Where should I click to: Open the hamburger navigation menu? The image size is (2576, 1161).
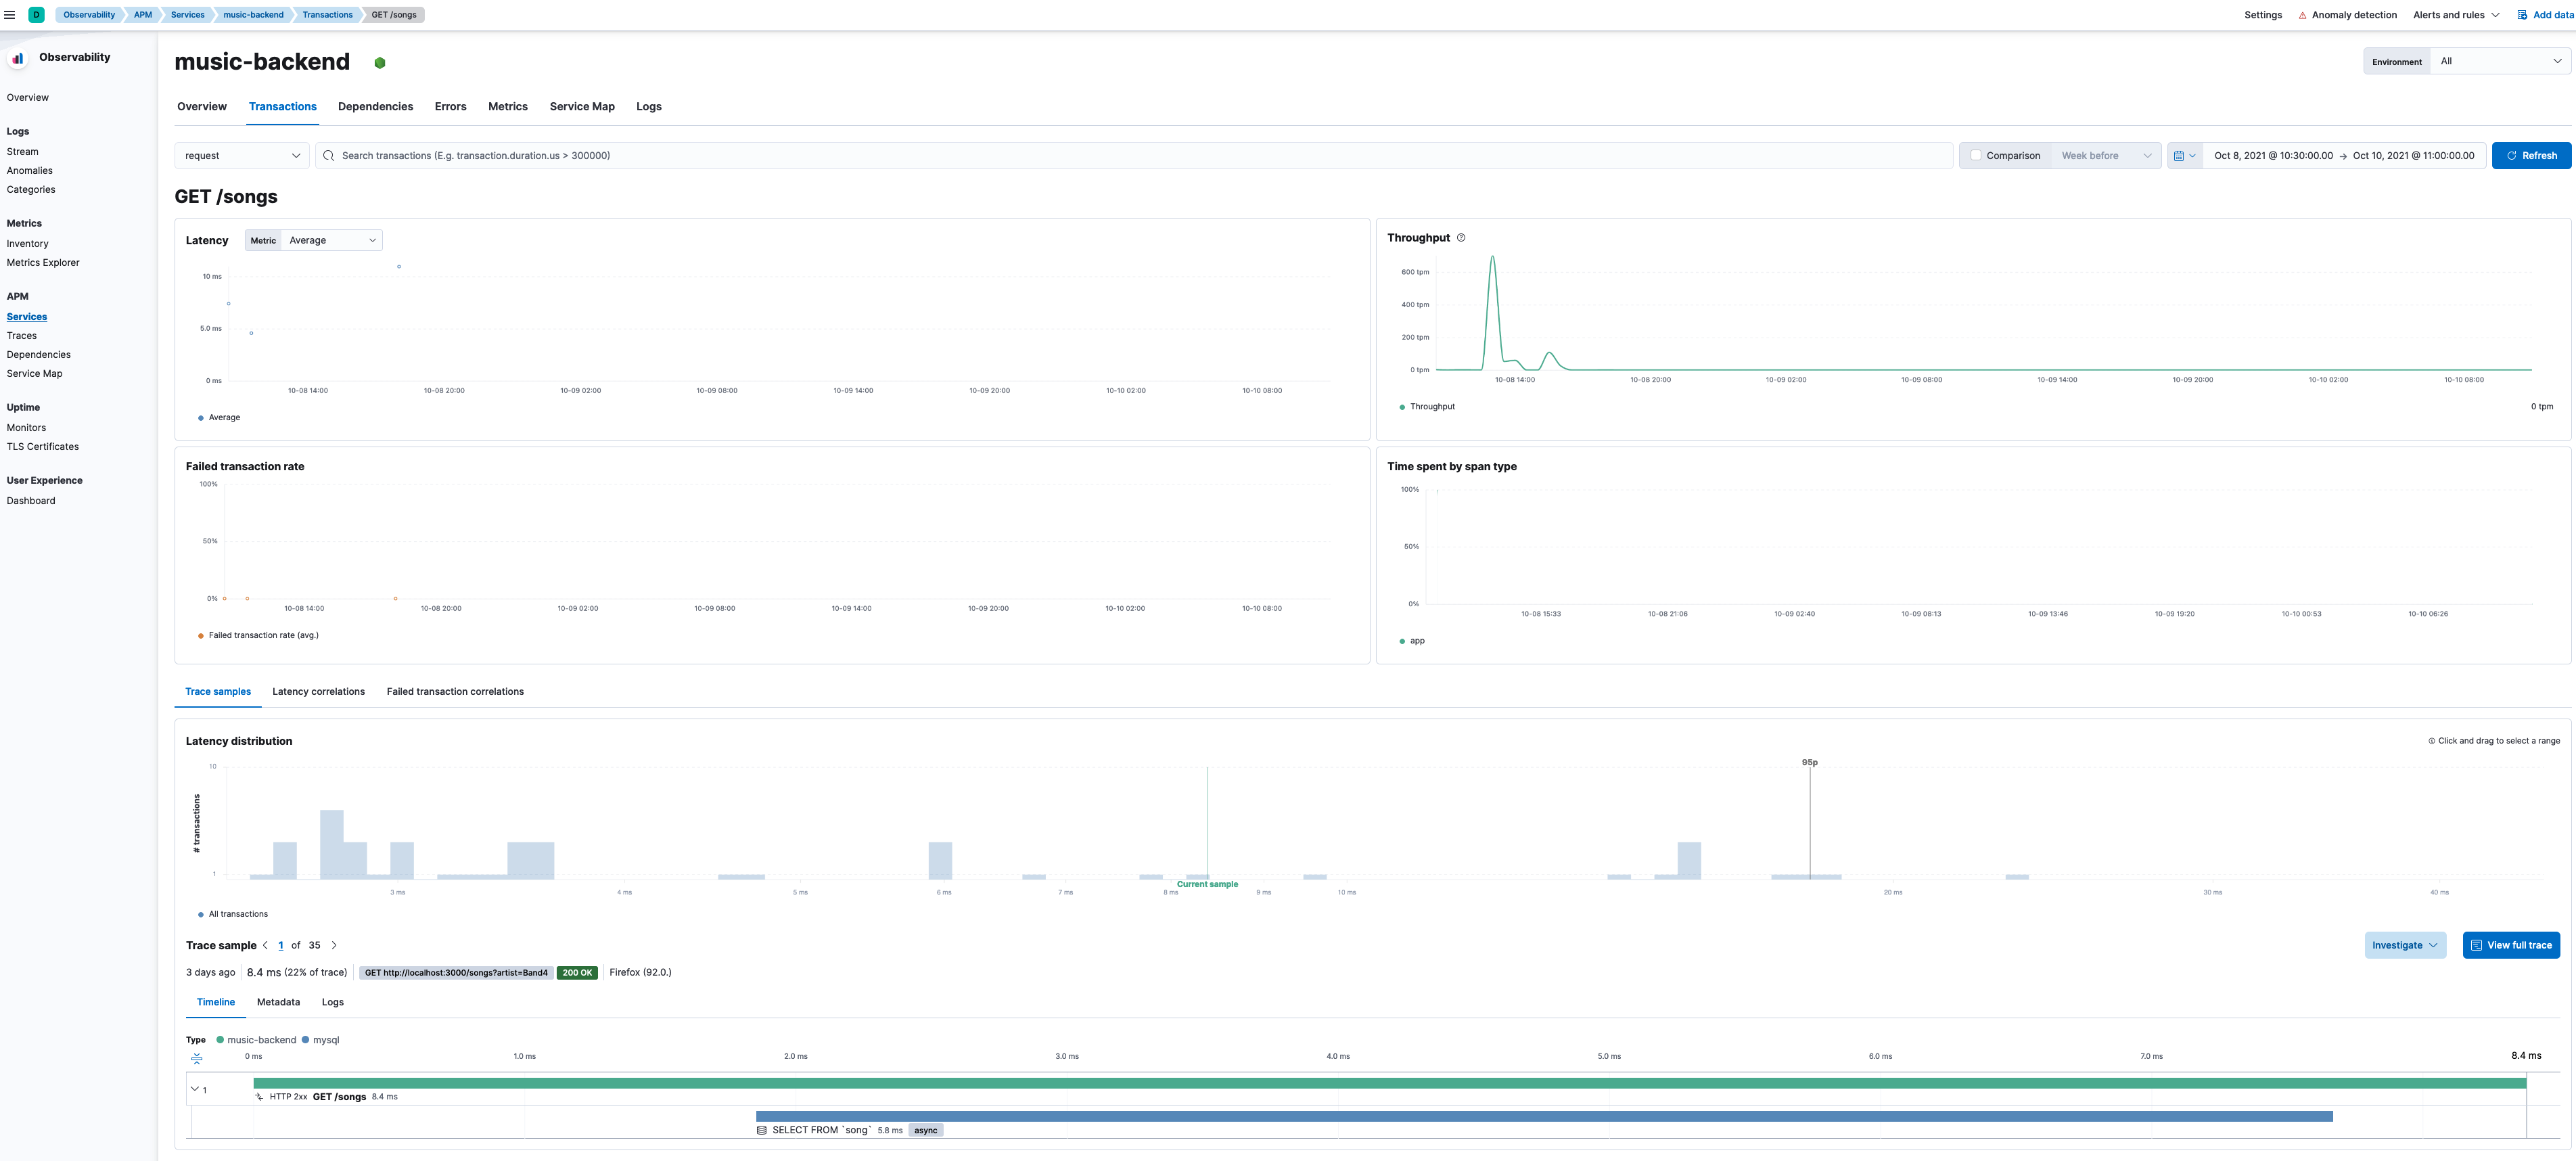(10, 15)
